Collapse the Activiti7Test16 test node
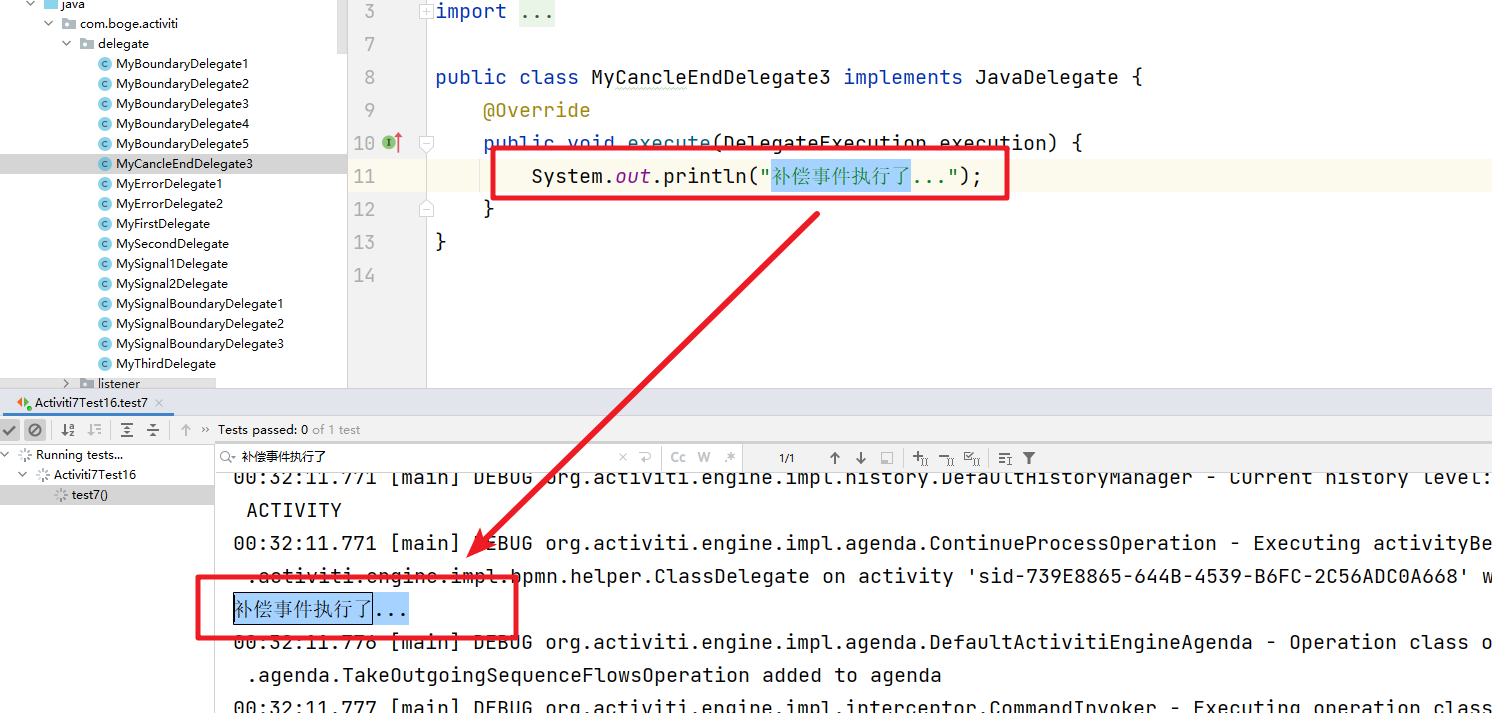1492x713 pixels. [x=24, y=475]
